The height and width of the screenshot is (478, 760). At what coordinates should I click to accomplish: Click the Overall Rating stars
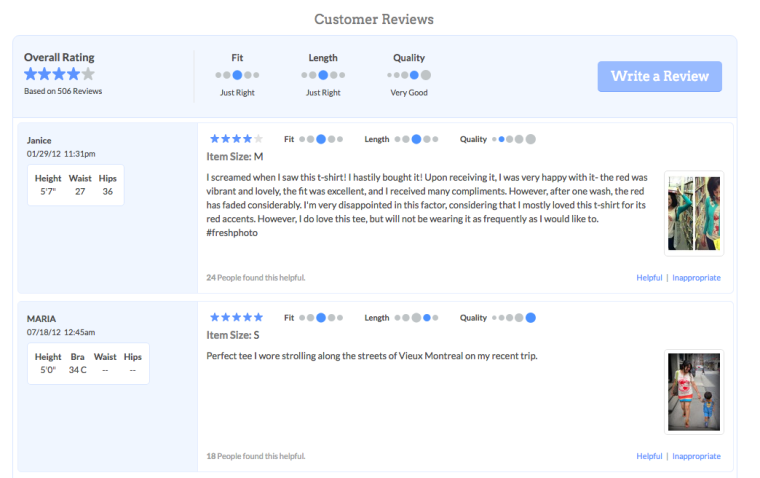point(59,74)
